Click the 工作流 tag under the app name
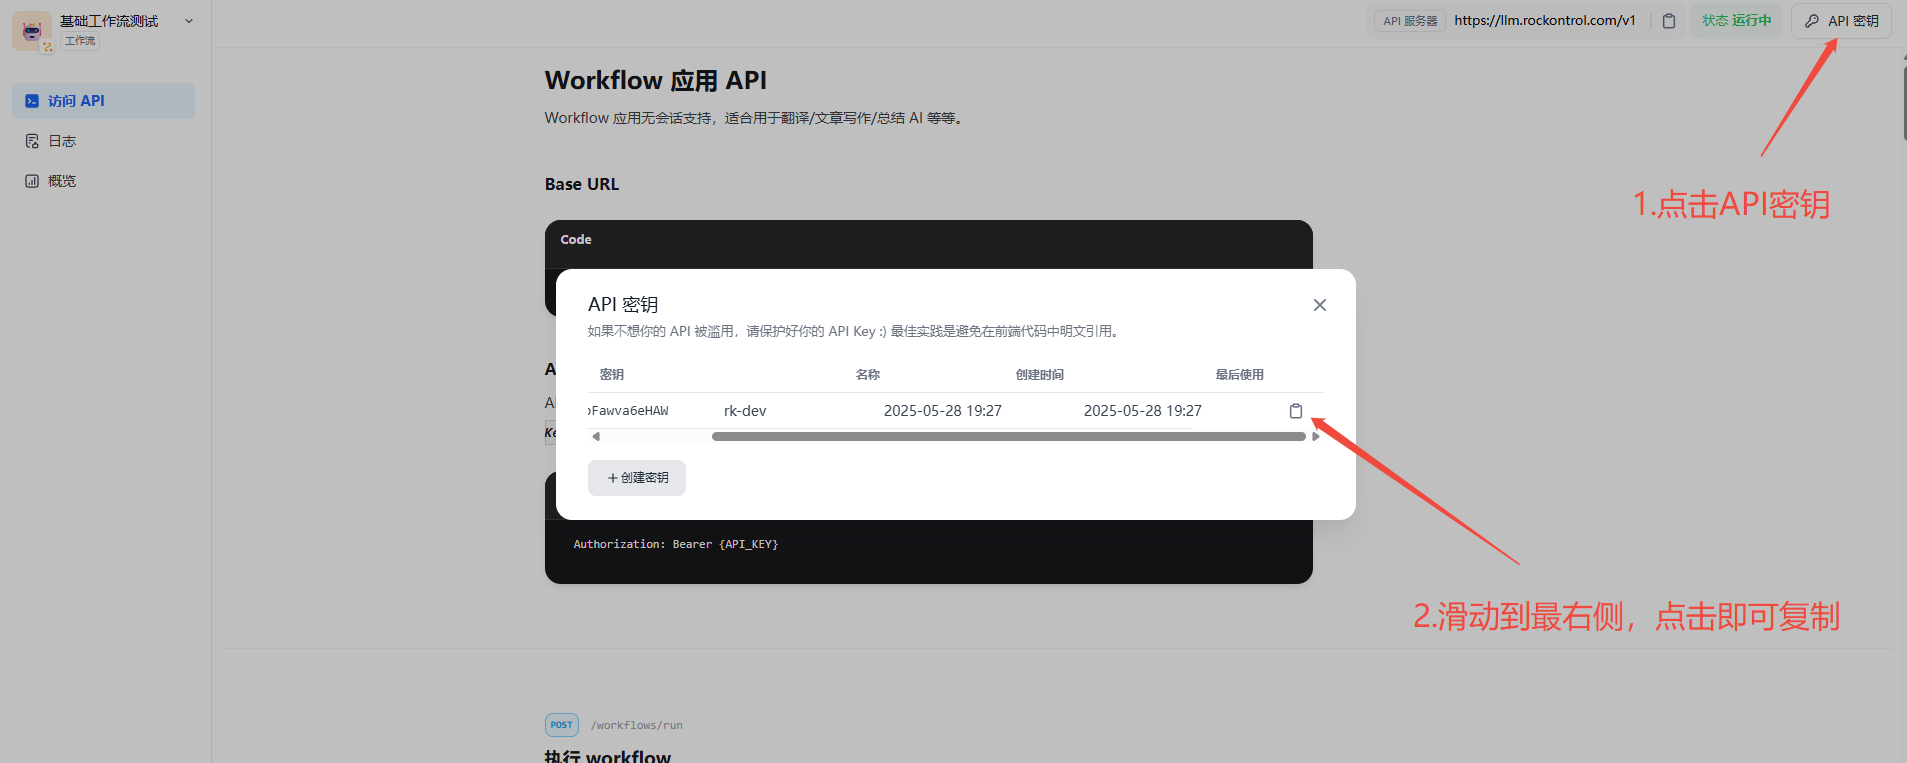This screenshot has height=763, width=1907. (x=80, y=41)
